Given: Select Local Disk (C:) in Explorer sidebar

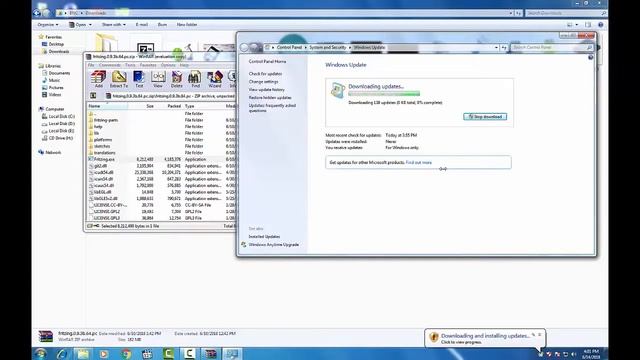Looking at the screenshot, I should click(58, 117).
